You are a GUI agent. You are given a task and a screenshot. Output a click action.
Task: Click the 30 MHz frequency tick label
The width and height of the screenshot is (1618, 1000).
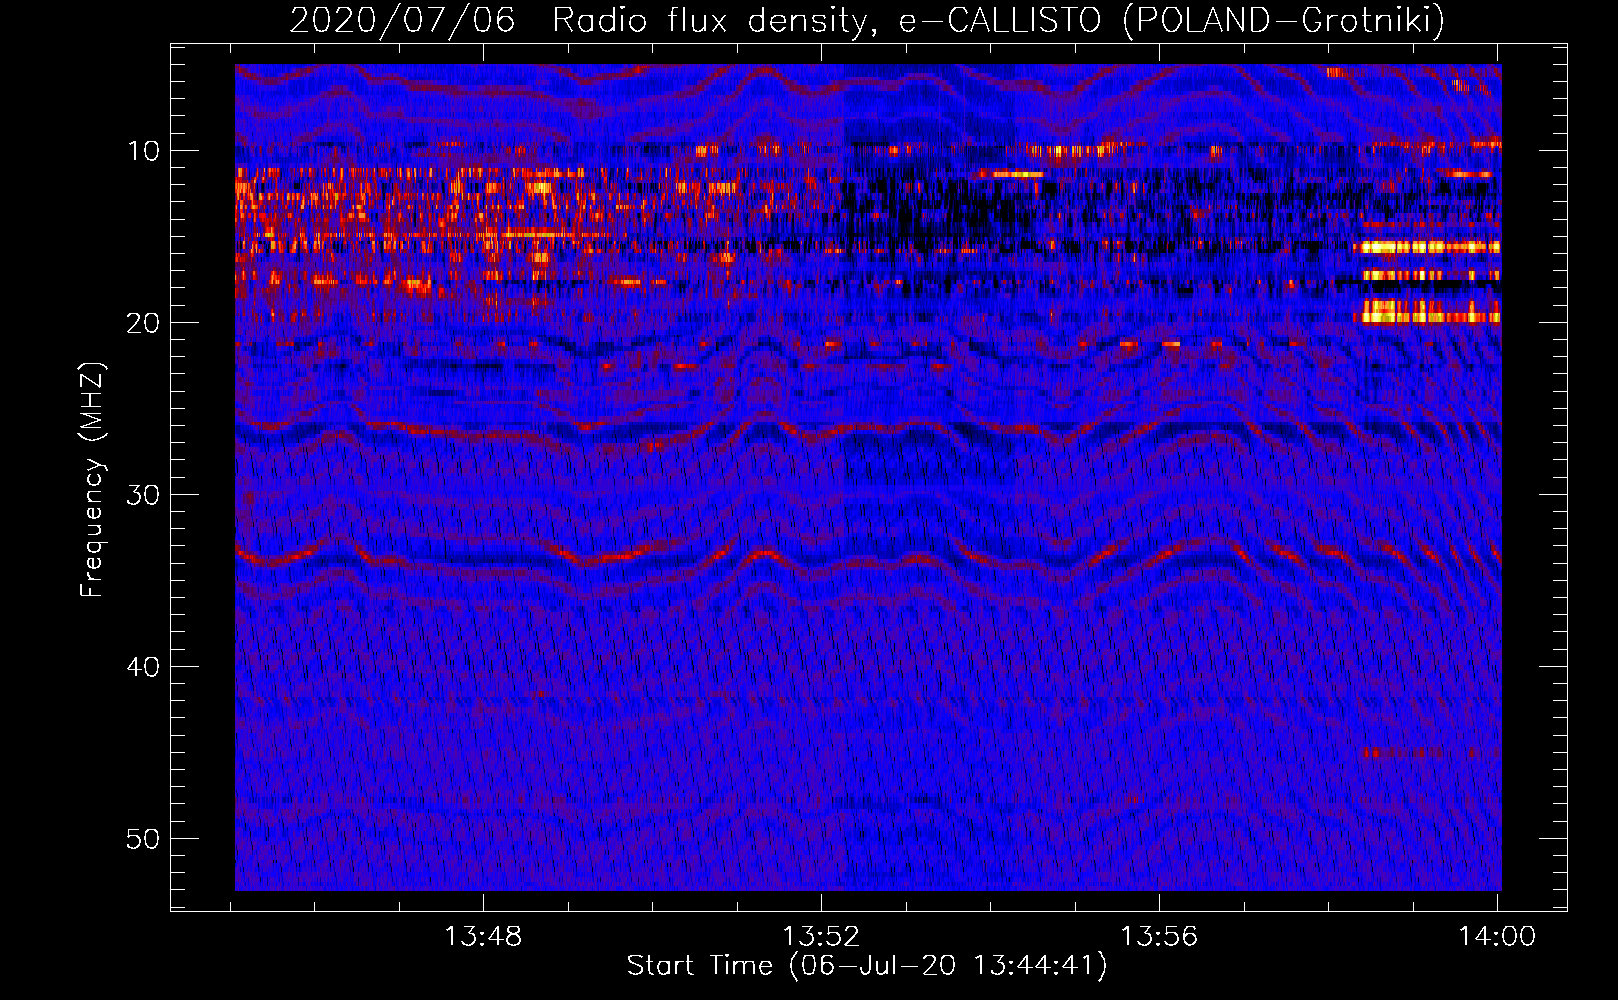pyautogui.click(x=144, y=495)
